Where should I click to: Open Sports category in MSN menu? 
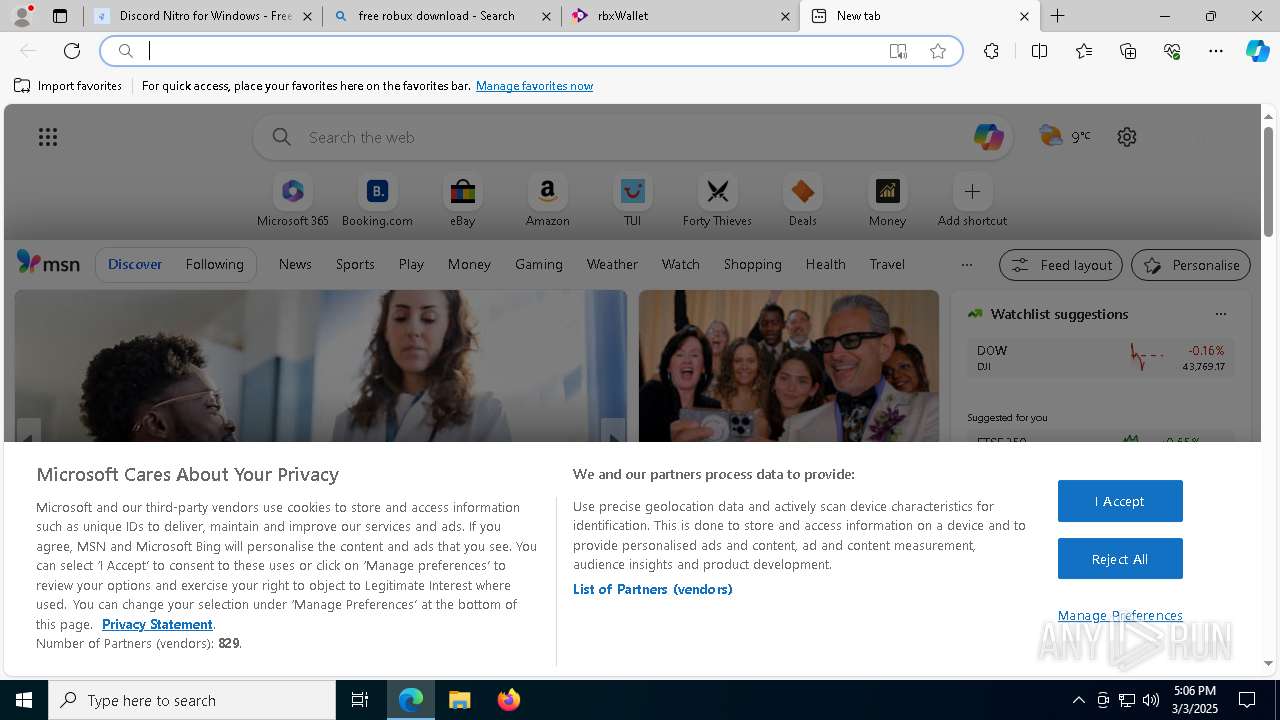(x=355, y=264)
